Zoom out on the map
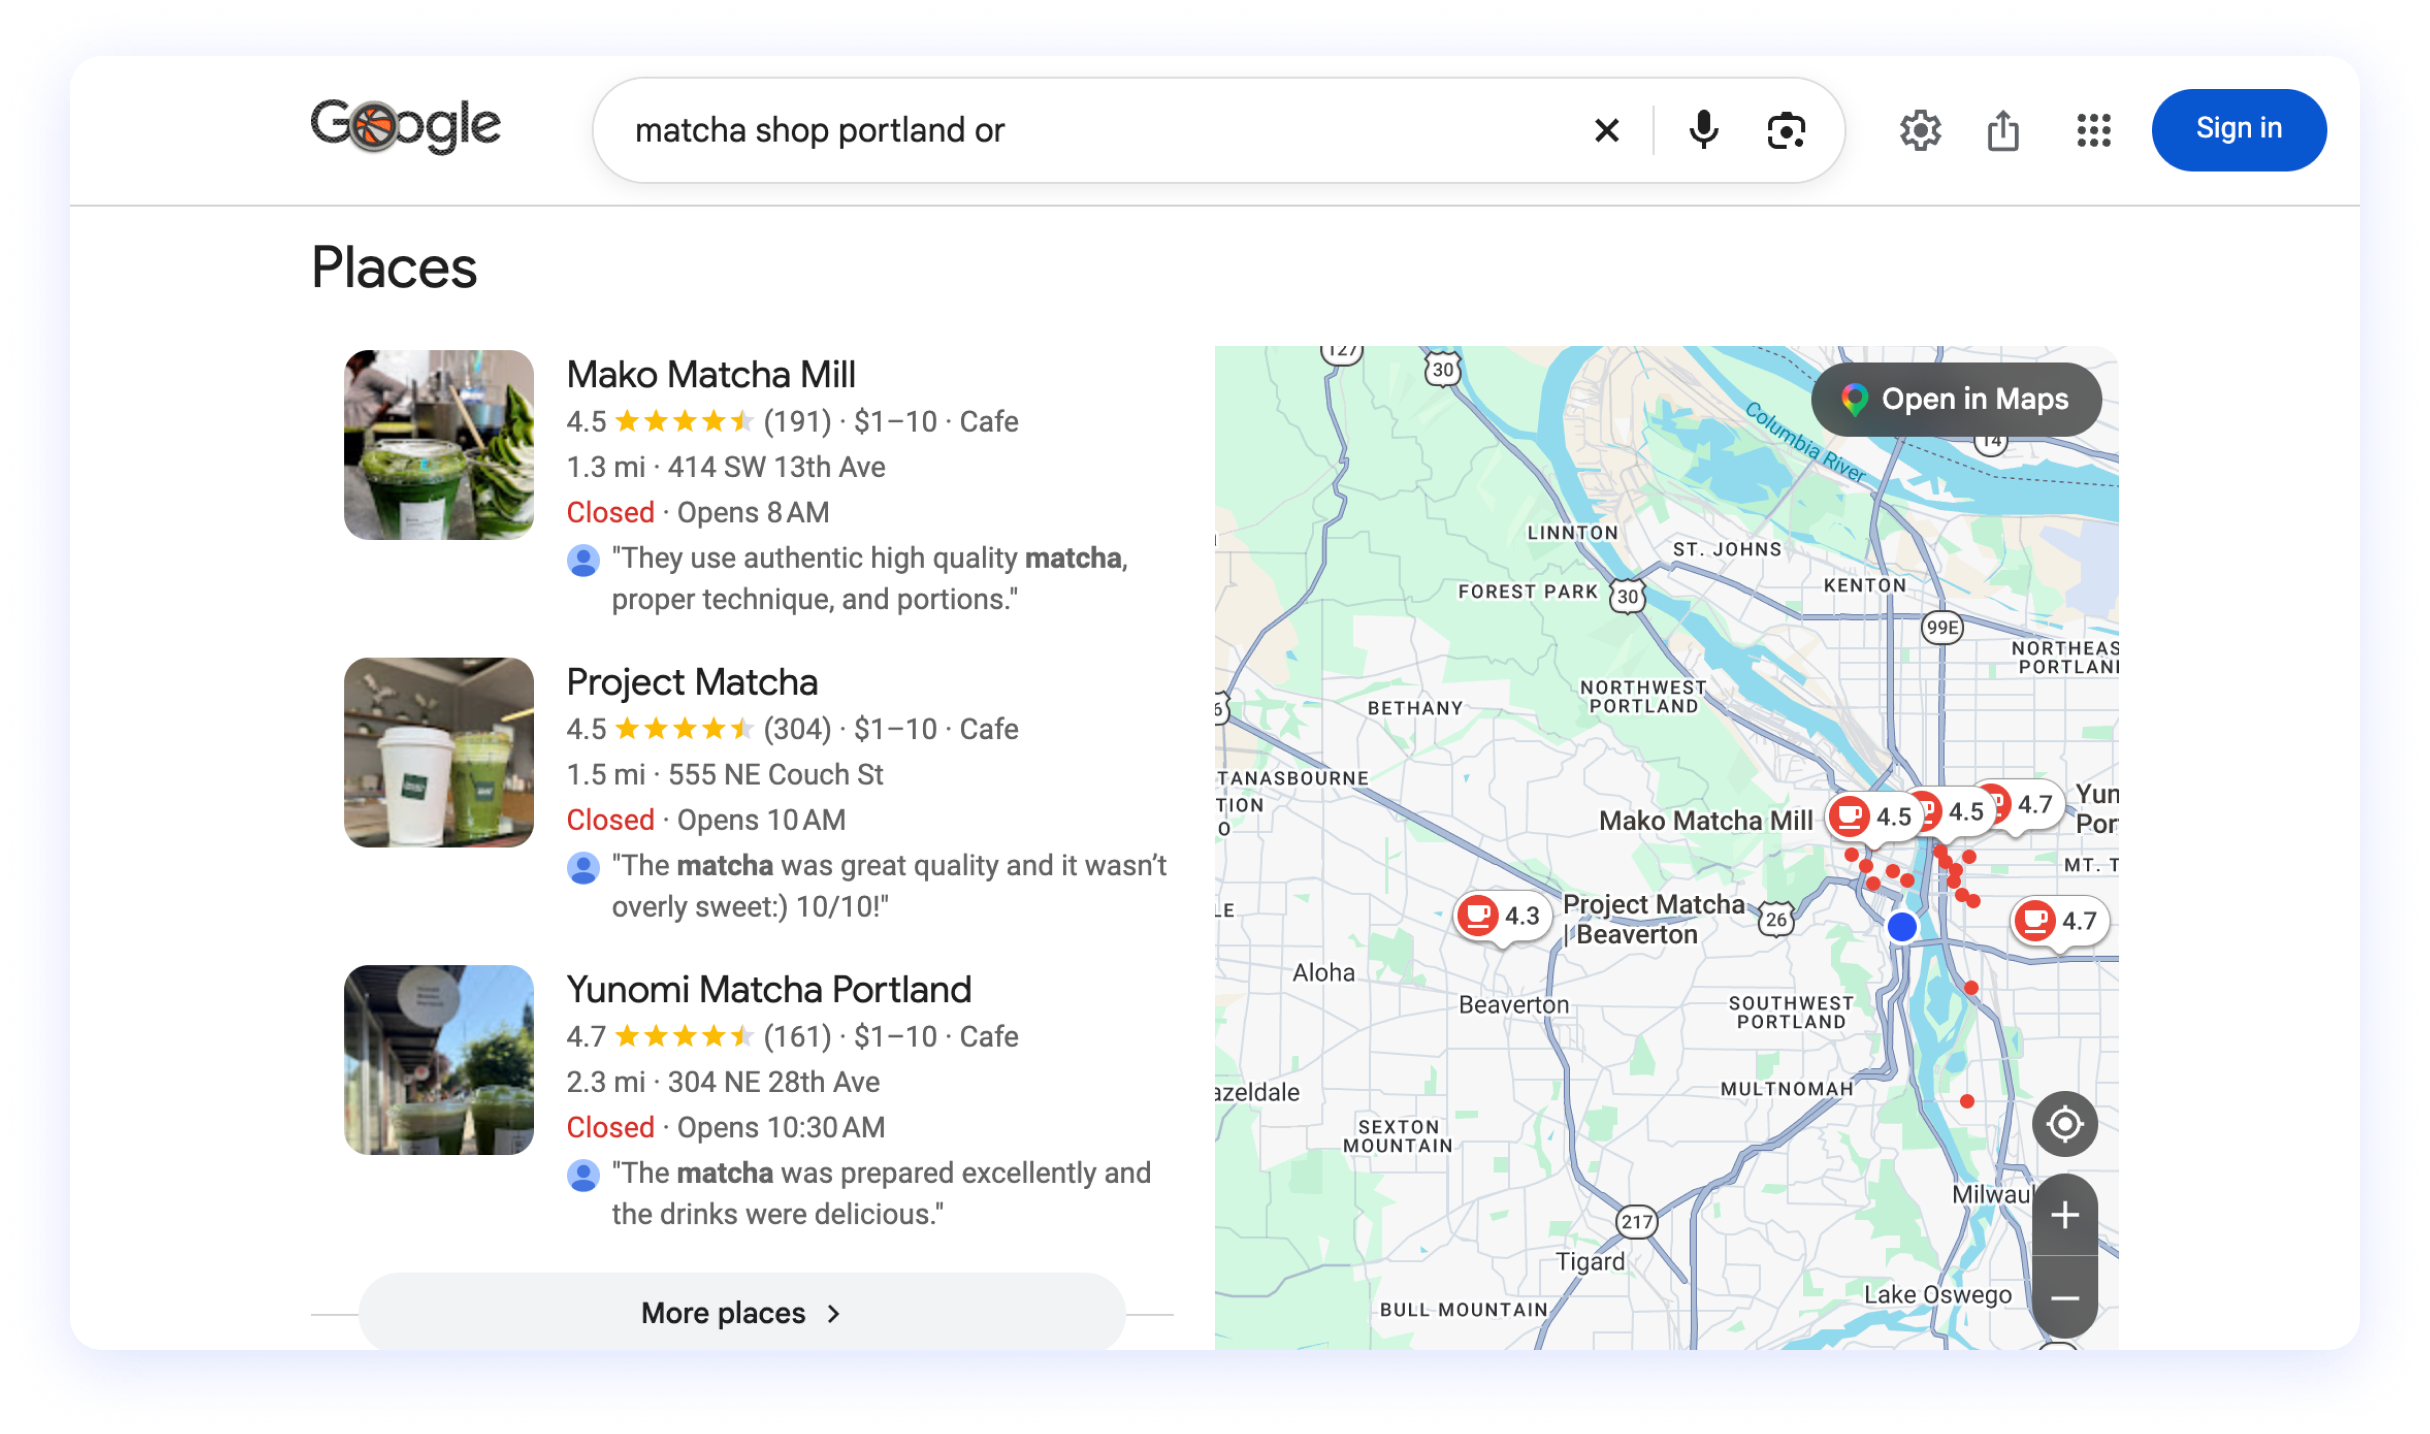2430x1434 pixels. (x=2064, y=1297)
